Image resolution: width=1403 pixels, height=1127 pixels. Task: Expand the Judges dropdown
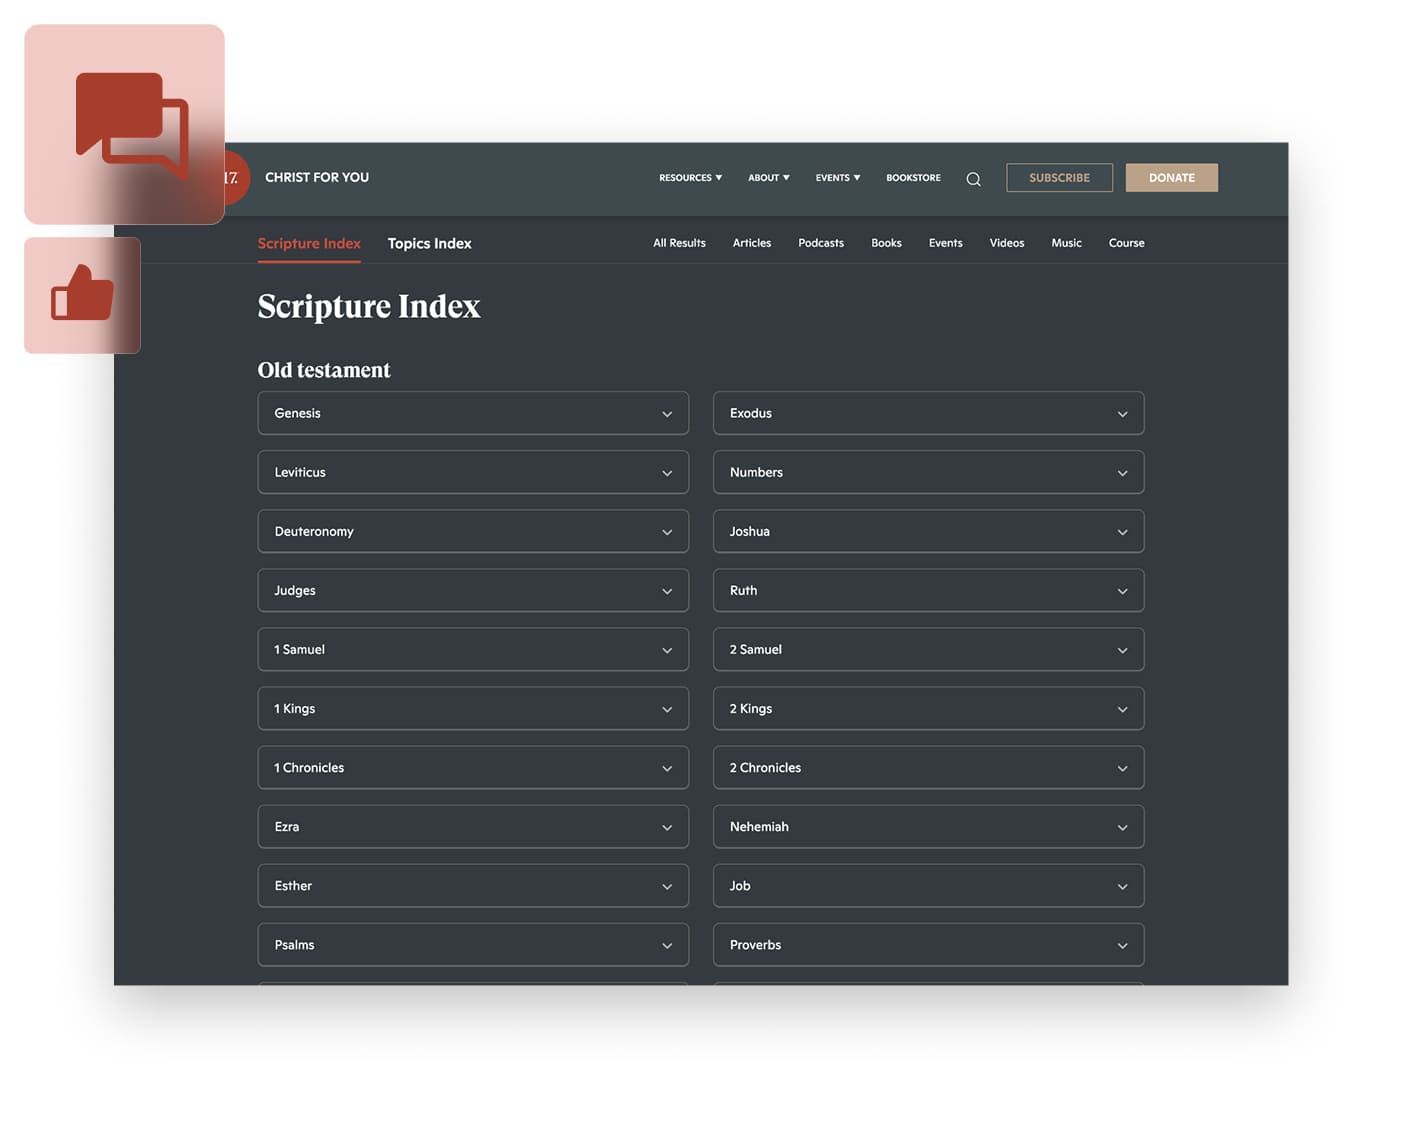(473, 590)
